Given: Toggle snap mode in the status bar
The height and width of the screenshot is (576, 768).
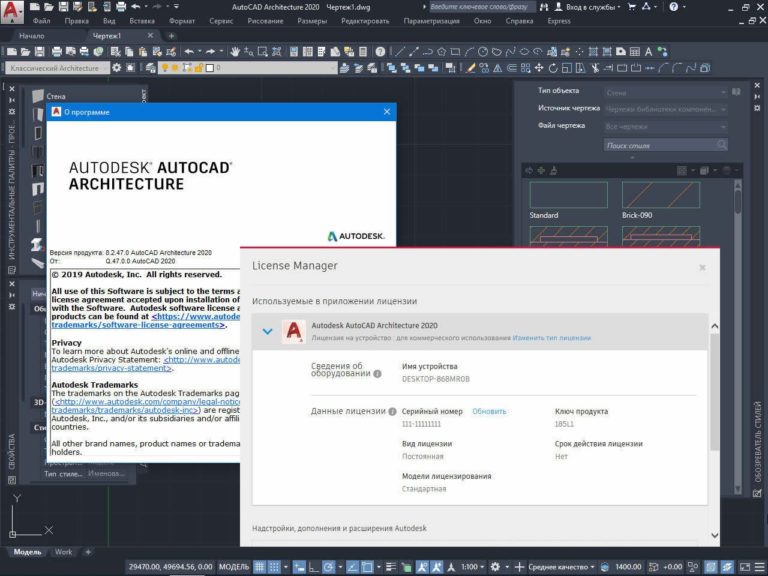Looking at the screenshot, I should (274, 567).
